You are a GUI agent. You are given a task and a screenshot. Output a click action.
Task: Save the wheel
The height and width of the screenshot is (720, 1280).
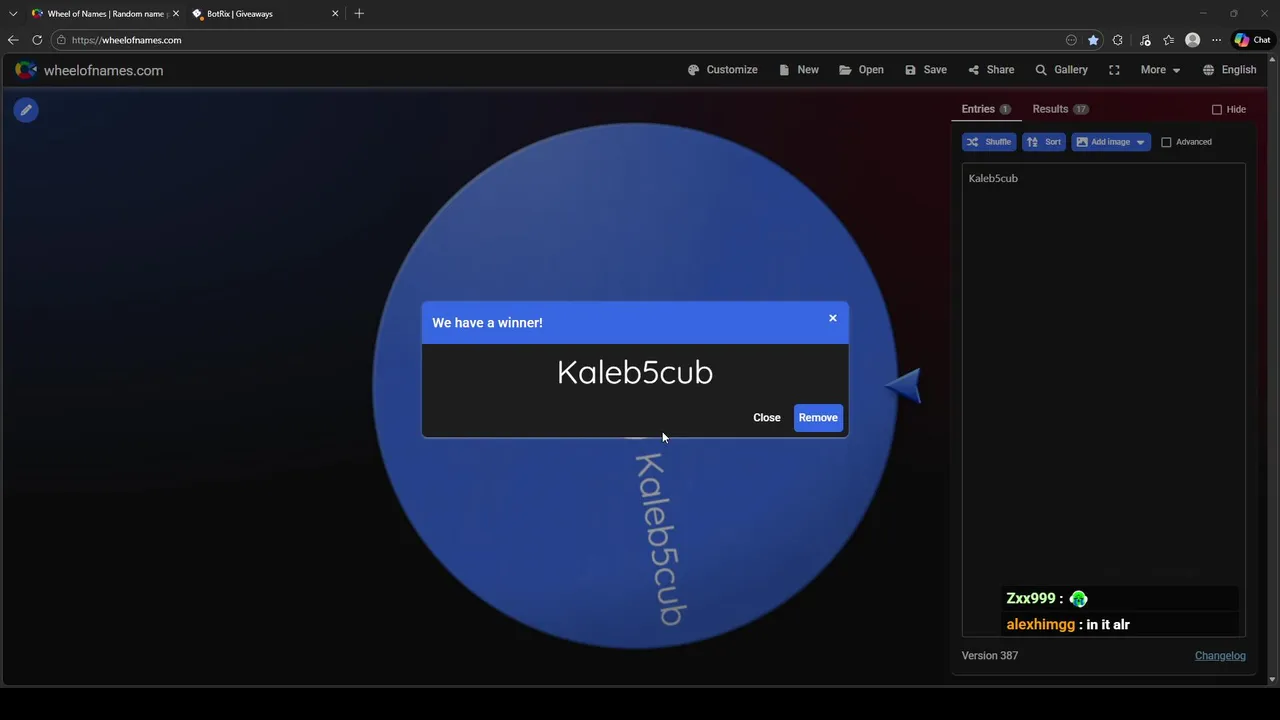926,70
